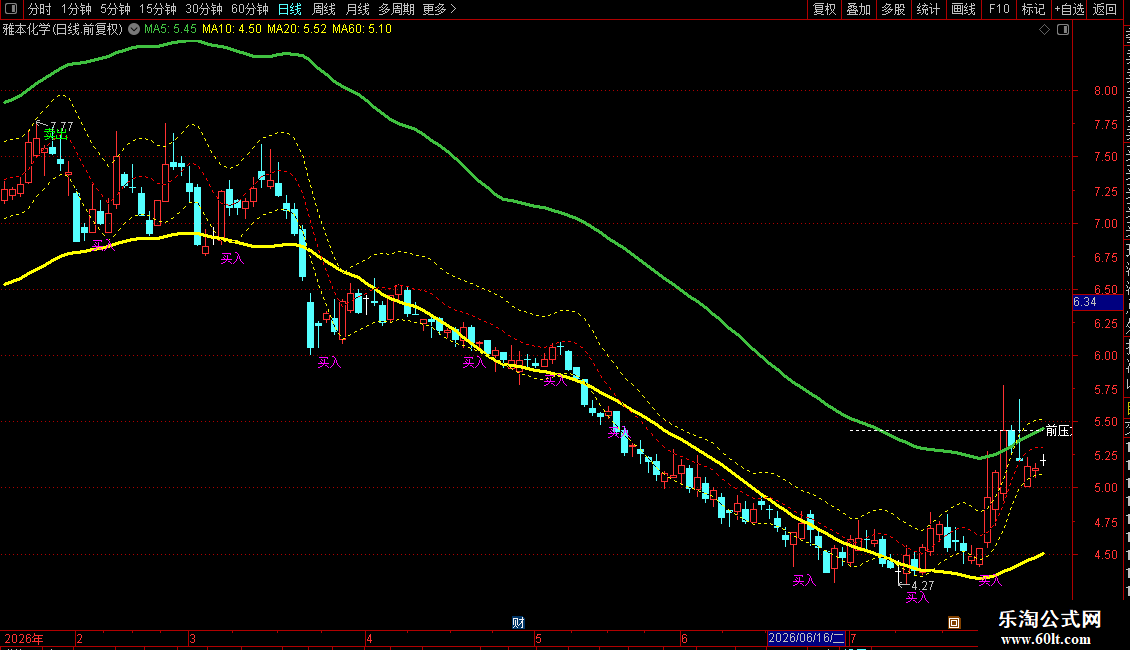Click the 标记 mark button

tap(1033, 9)
